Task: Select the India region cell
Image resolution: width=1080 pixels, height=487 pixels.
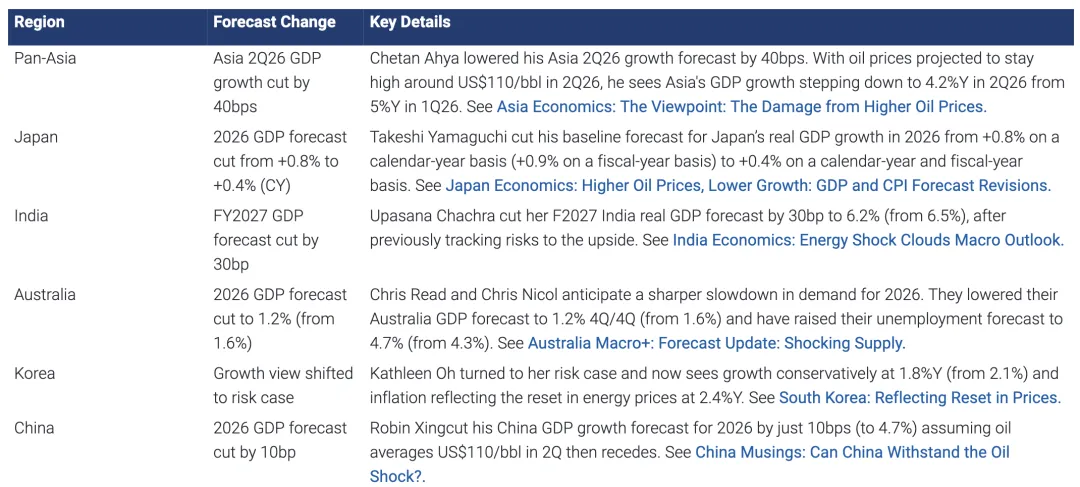Action: (x=32, y=216)
